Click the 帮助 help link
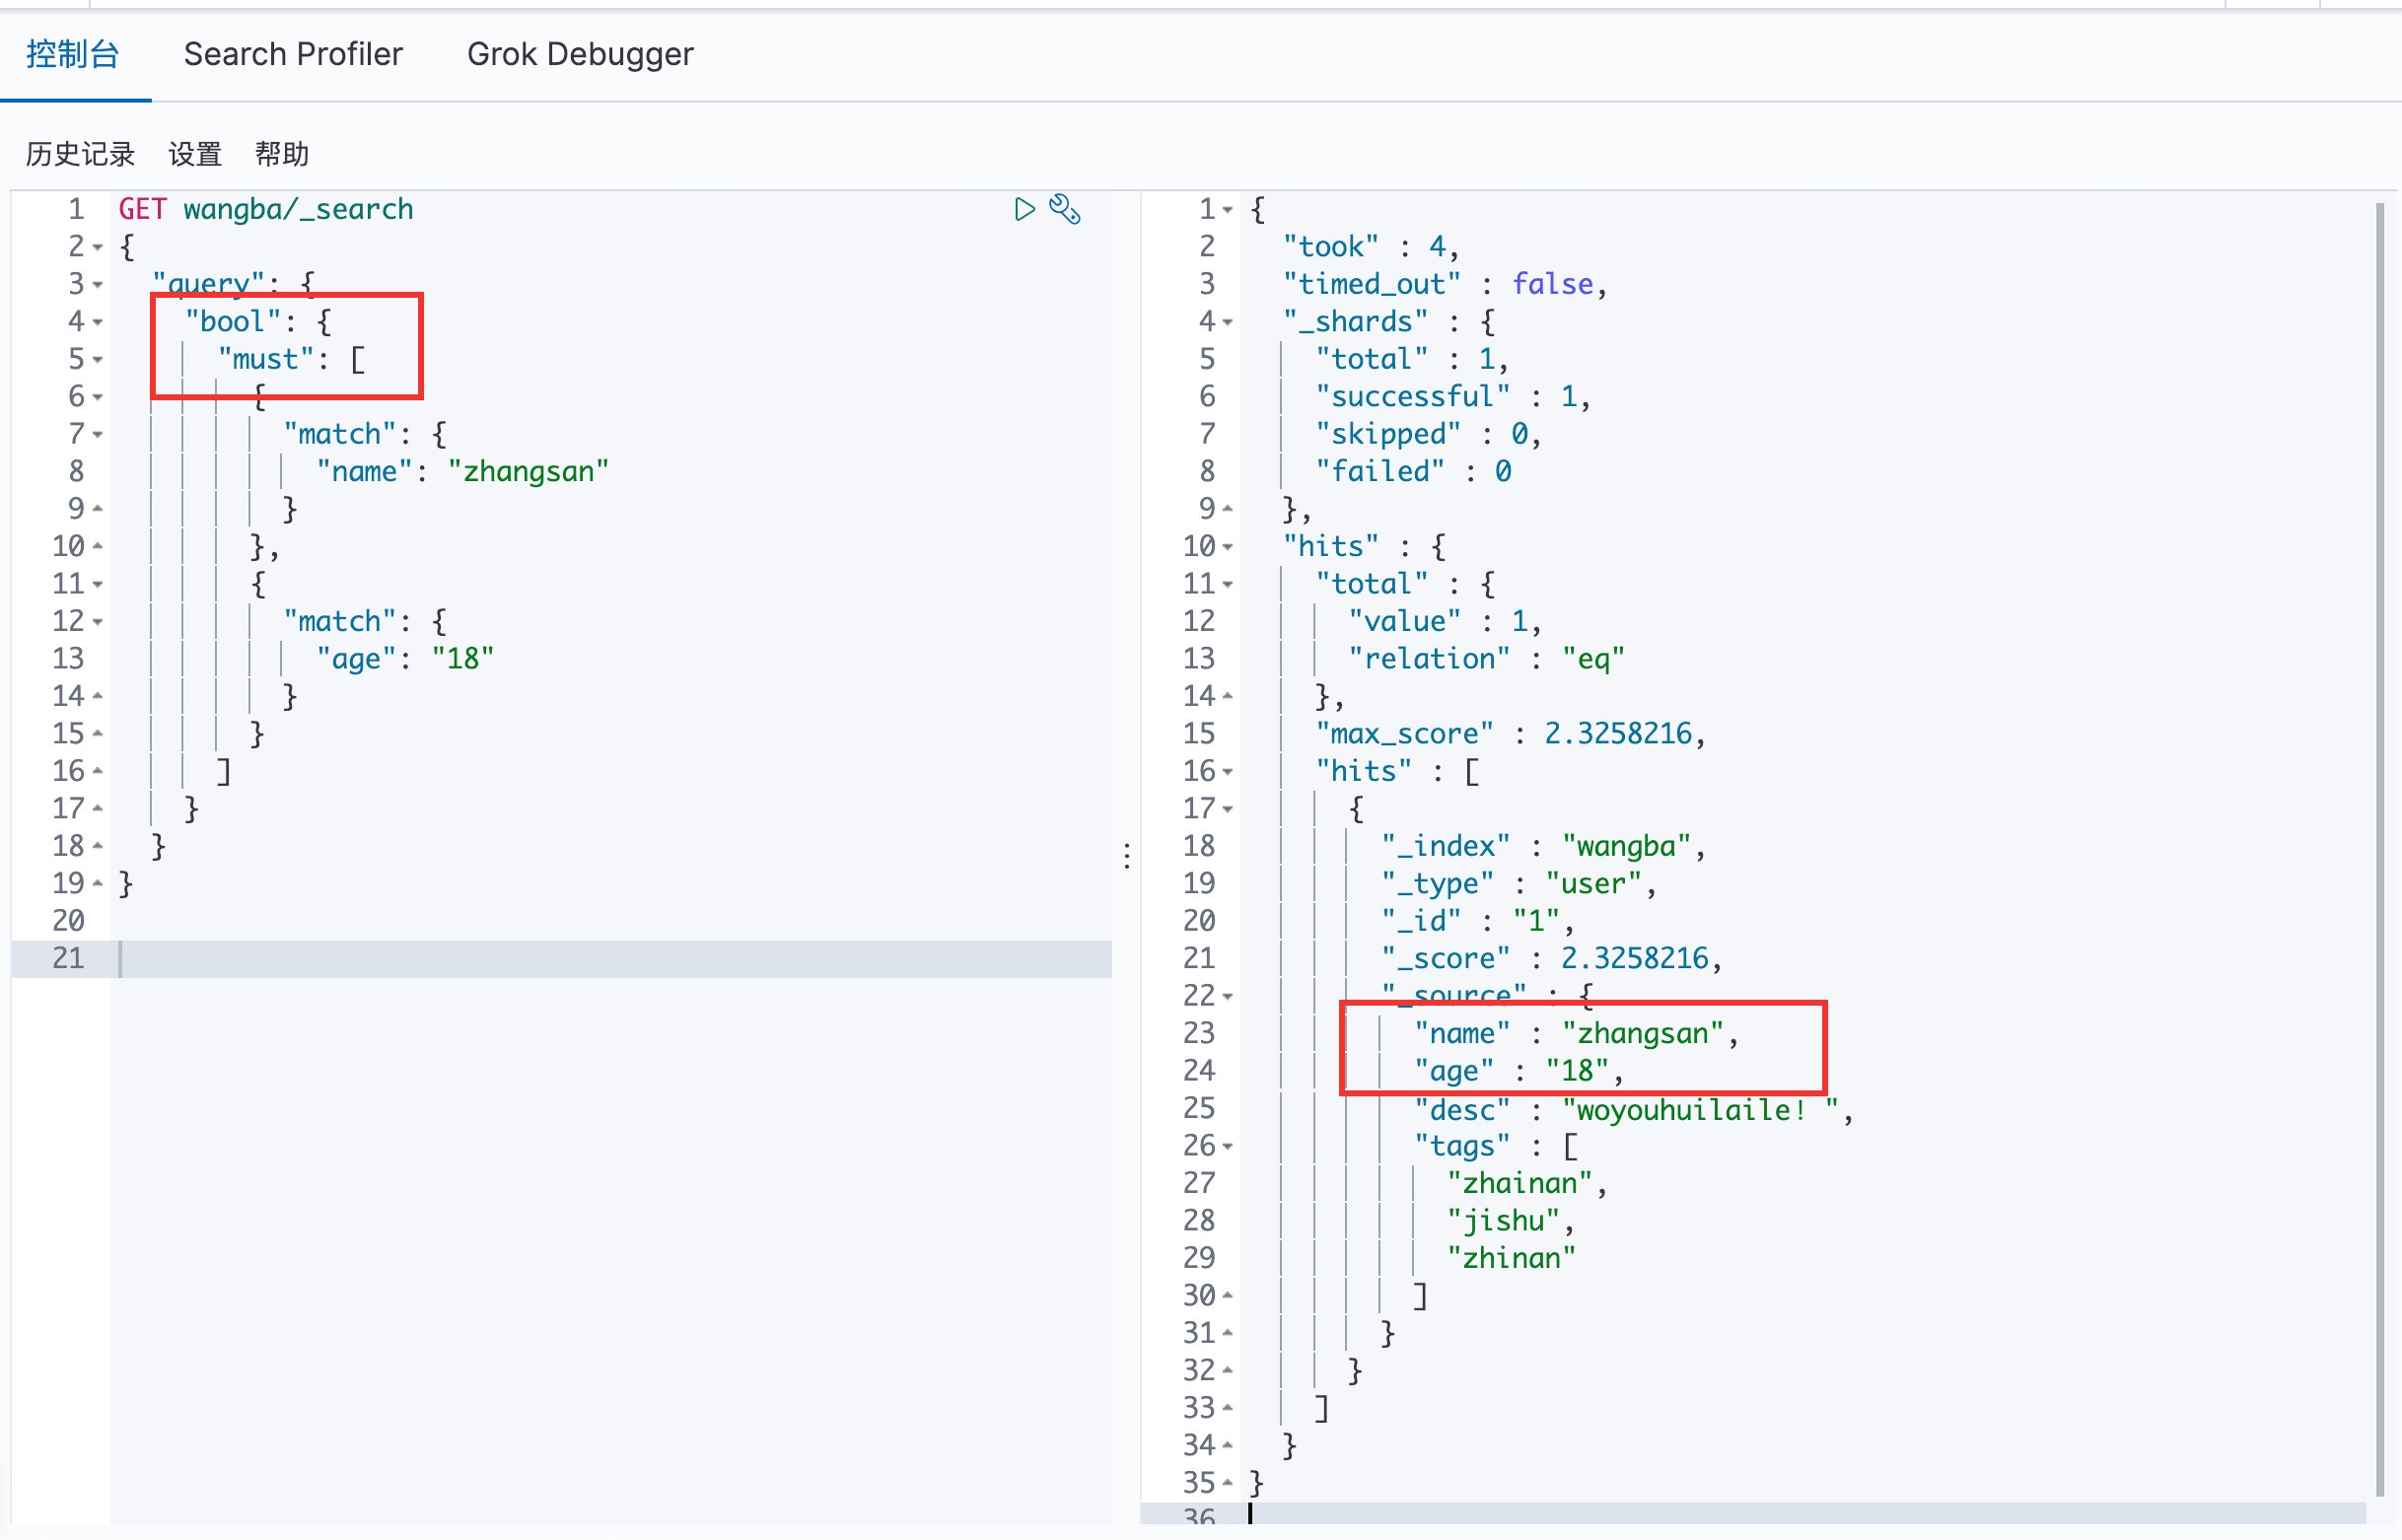This screenshot has width=2402, height=1540. 282,154
